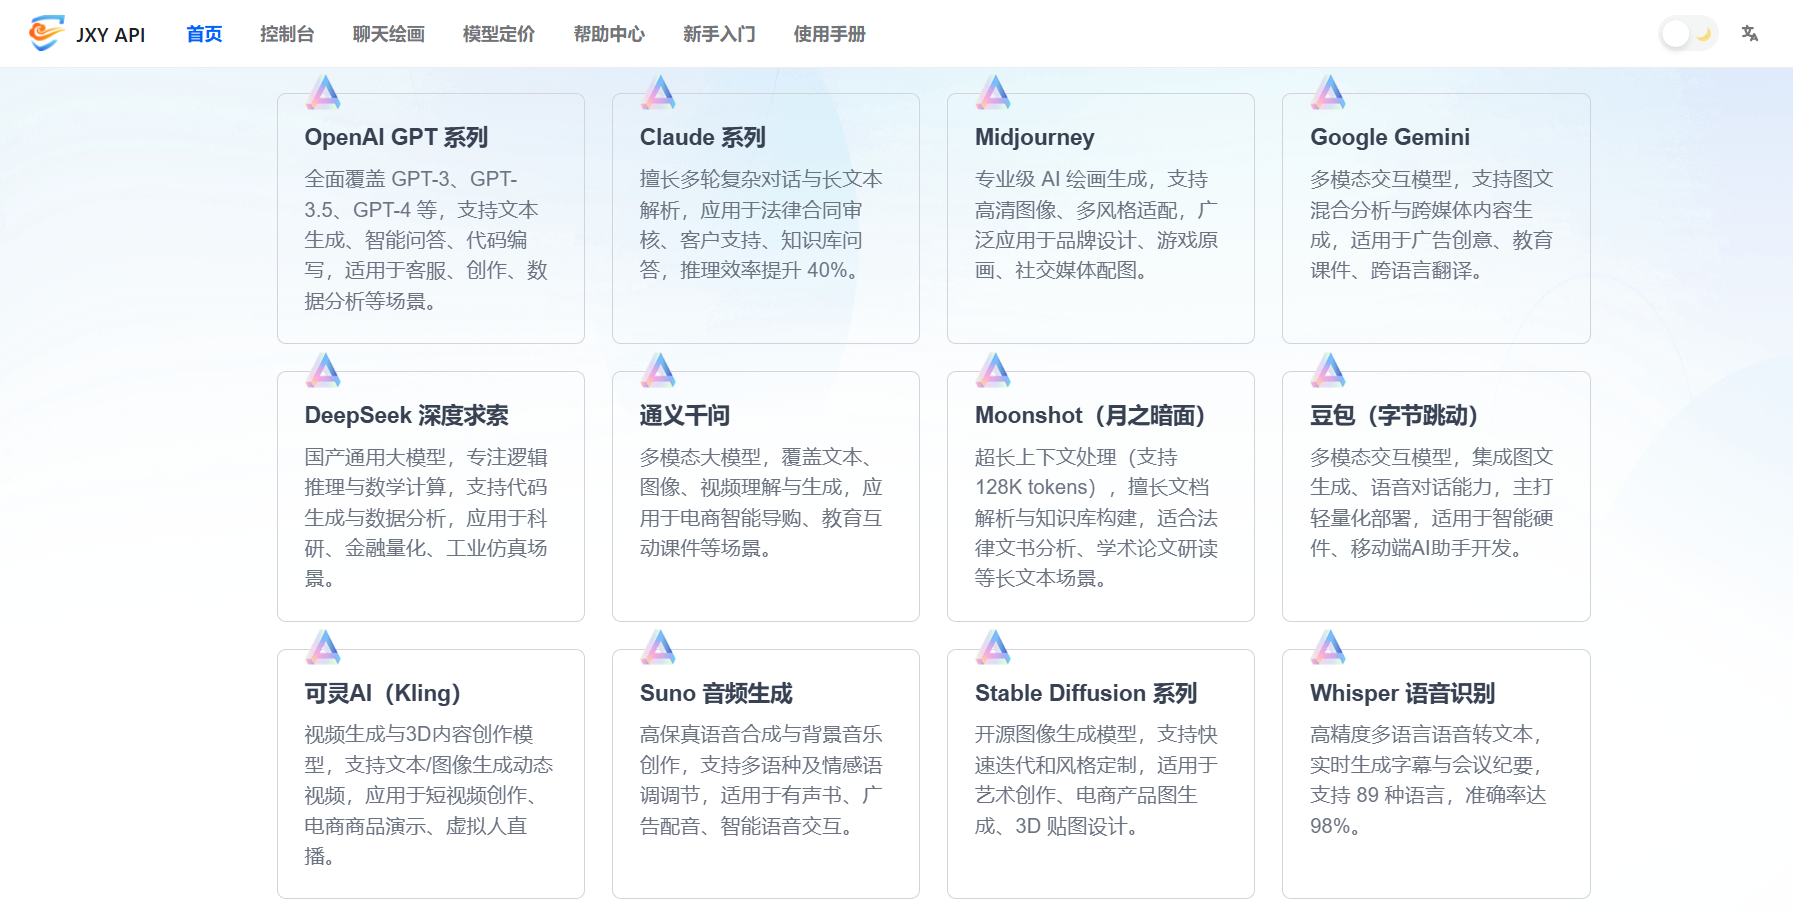Click the icon above Stable Diffusion 系列
This screenshot has height=910, width=1793.
993,647
